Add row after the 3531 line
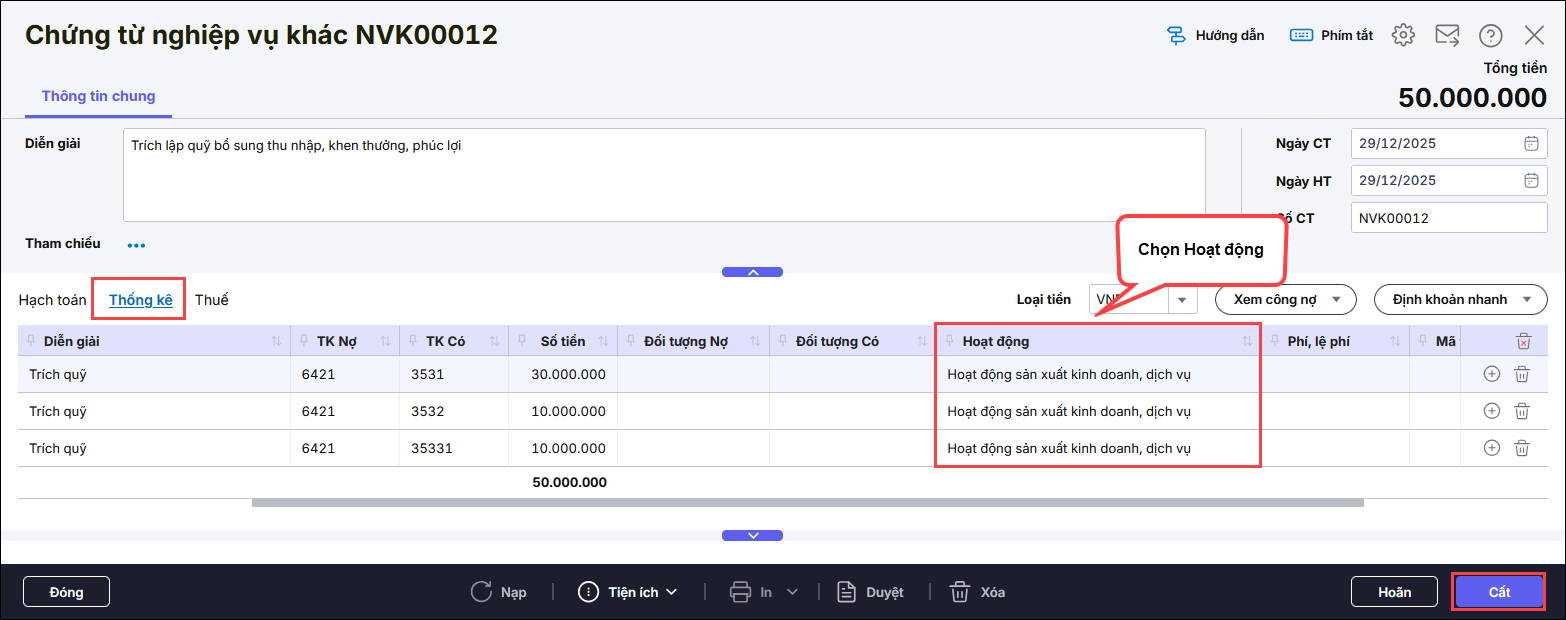 point(1491,374)
